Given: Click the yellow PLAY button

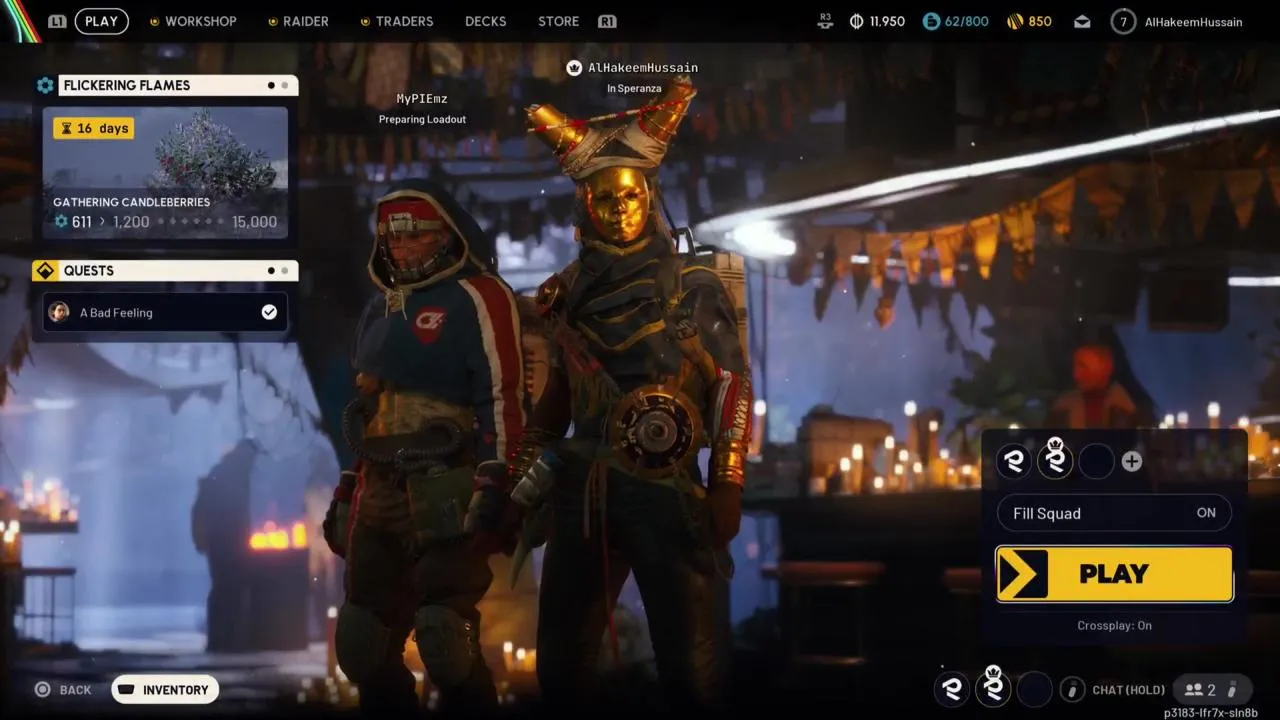Looking at the screenshot, I should click(1114, 574).
